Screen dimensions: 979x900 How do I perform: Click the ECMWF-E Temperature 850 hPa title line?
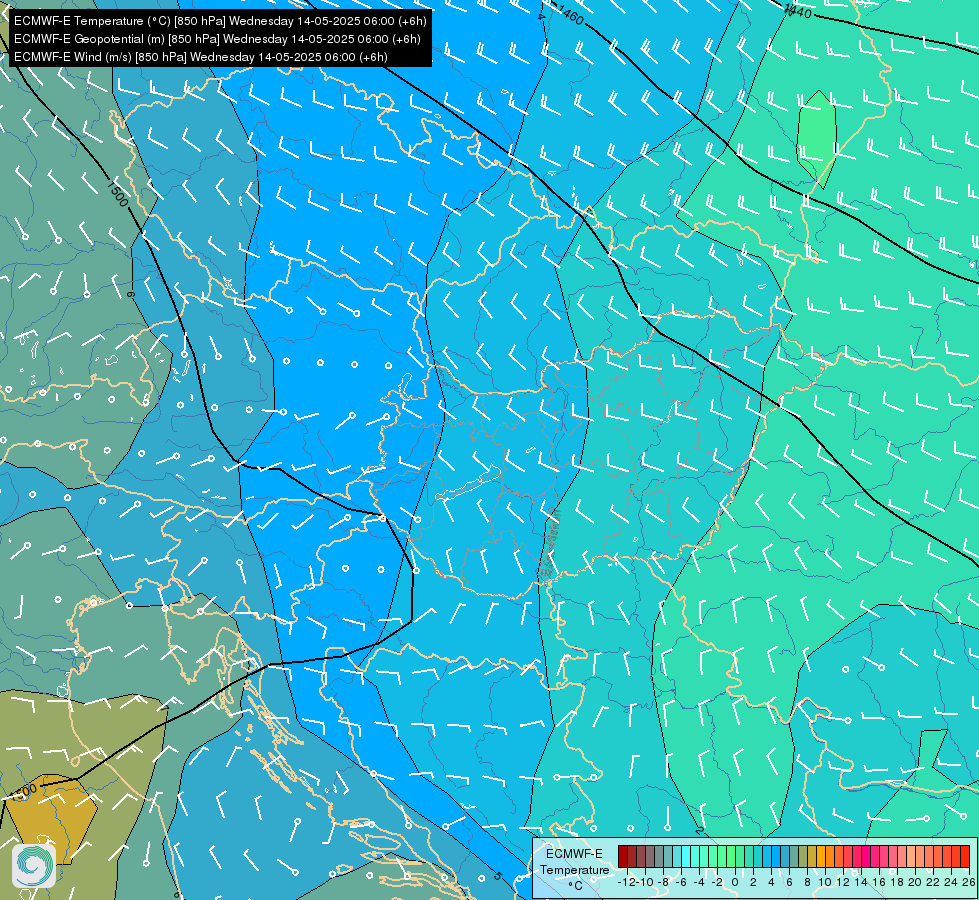(x=220, y=21)
